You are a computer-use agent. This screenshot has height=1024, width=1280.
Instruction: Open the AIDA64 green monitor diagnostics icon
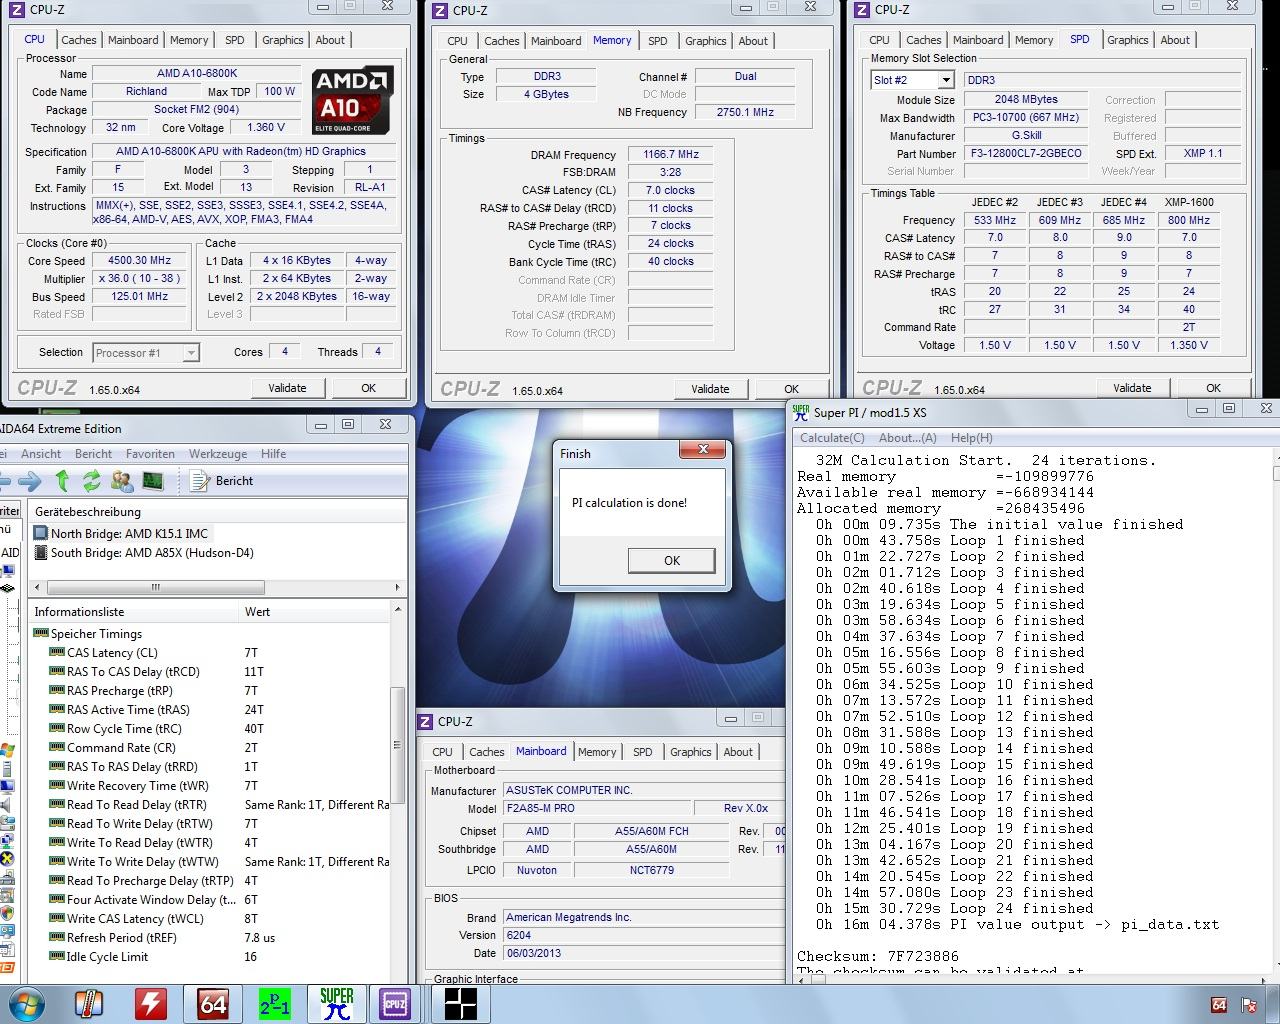(x=152, y=481)
